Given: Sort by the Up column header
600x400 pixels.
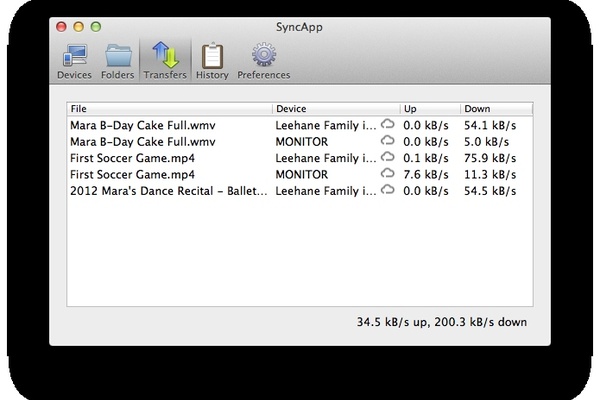Looking at the screenshot, I should coord(430,109).
